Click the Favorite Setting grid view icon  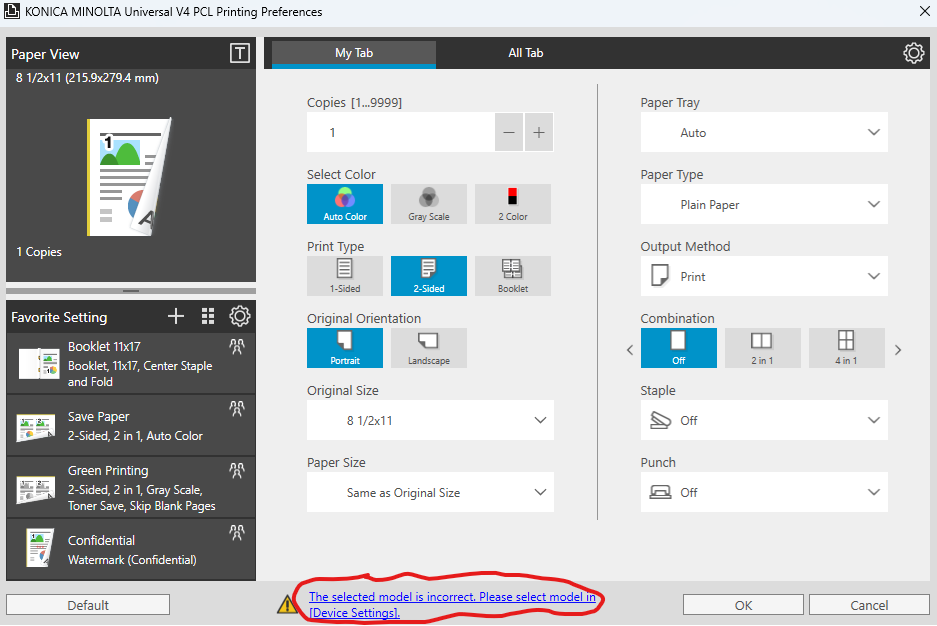coord(208,317)
